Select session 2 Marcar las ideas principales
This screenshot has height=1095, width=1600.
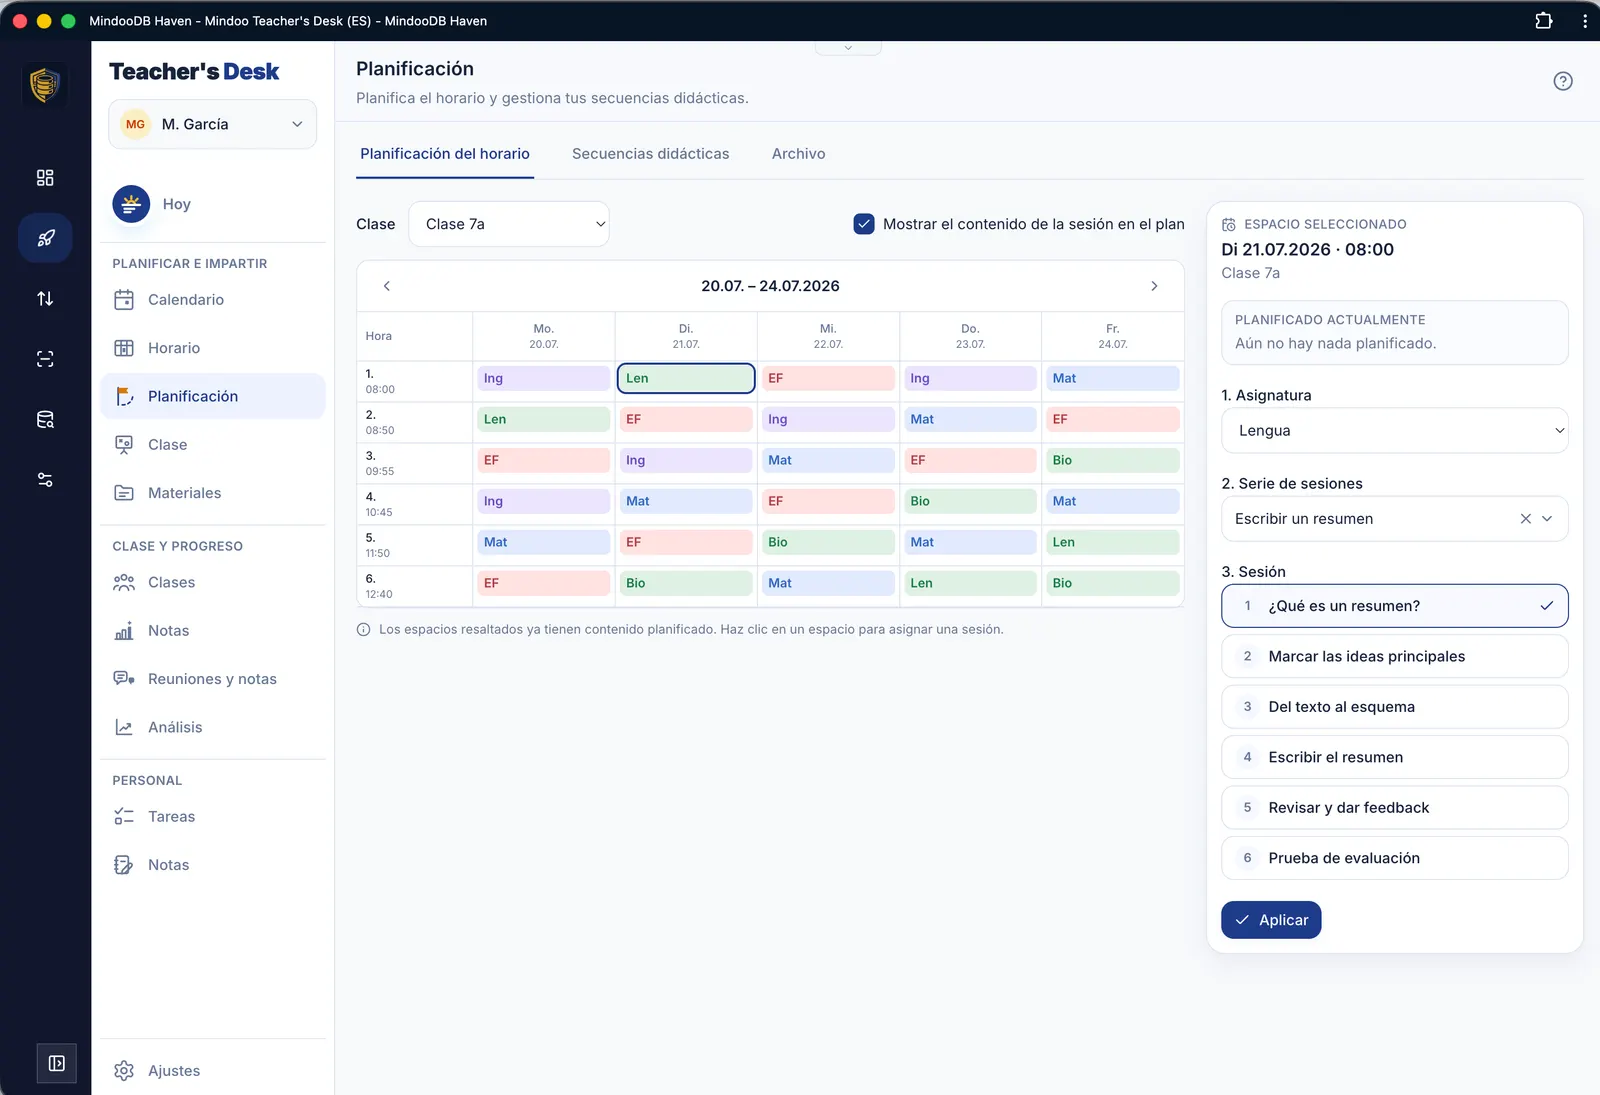tap(1394, 656)
